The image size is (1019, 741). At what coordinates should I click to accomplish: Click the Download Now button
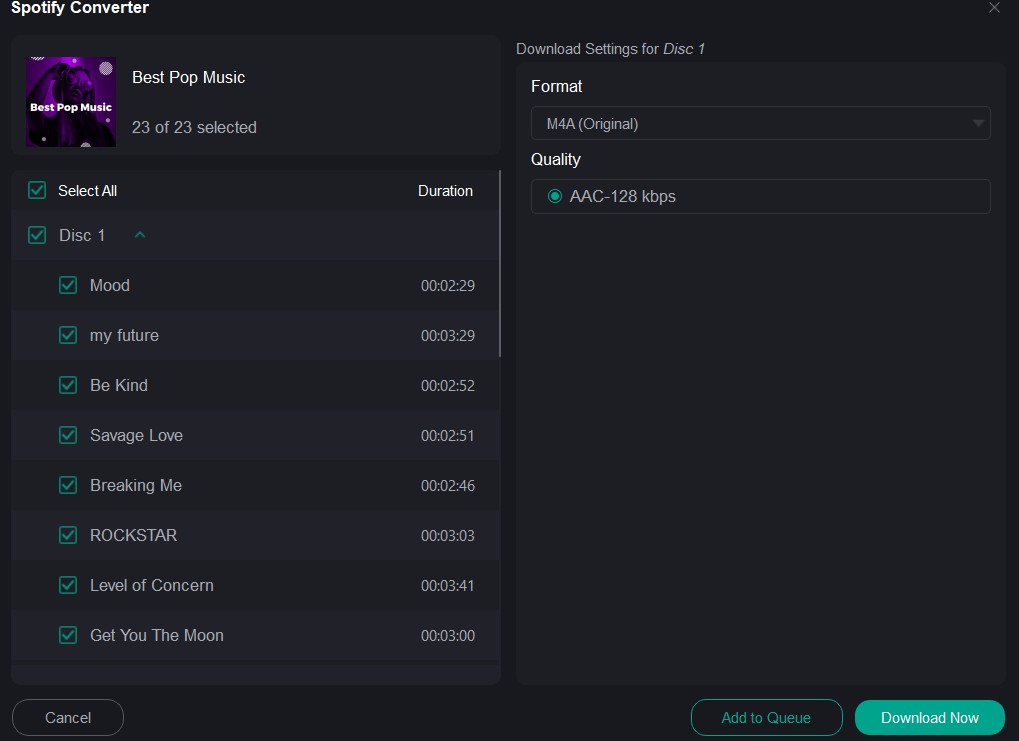click(929, 718)
